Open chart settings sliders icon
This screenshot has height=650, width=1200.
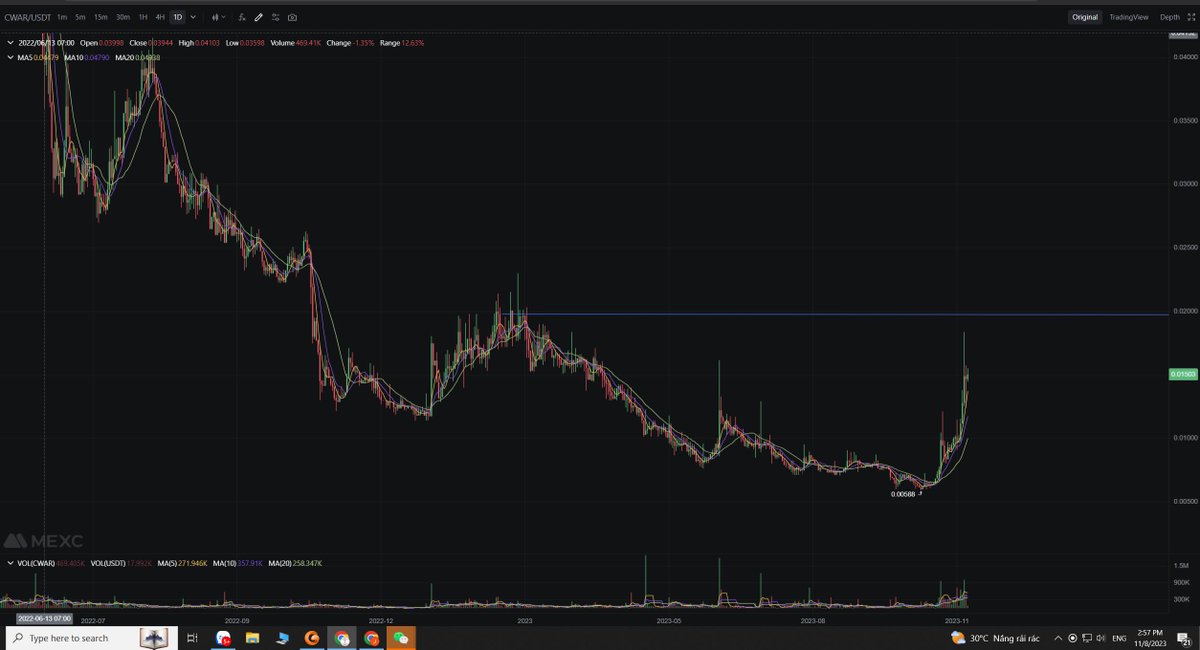[275, 17]
